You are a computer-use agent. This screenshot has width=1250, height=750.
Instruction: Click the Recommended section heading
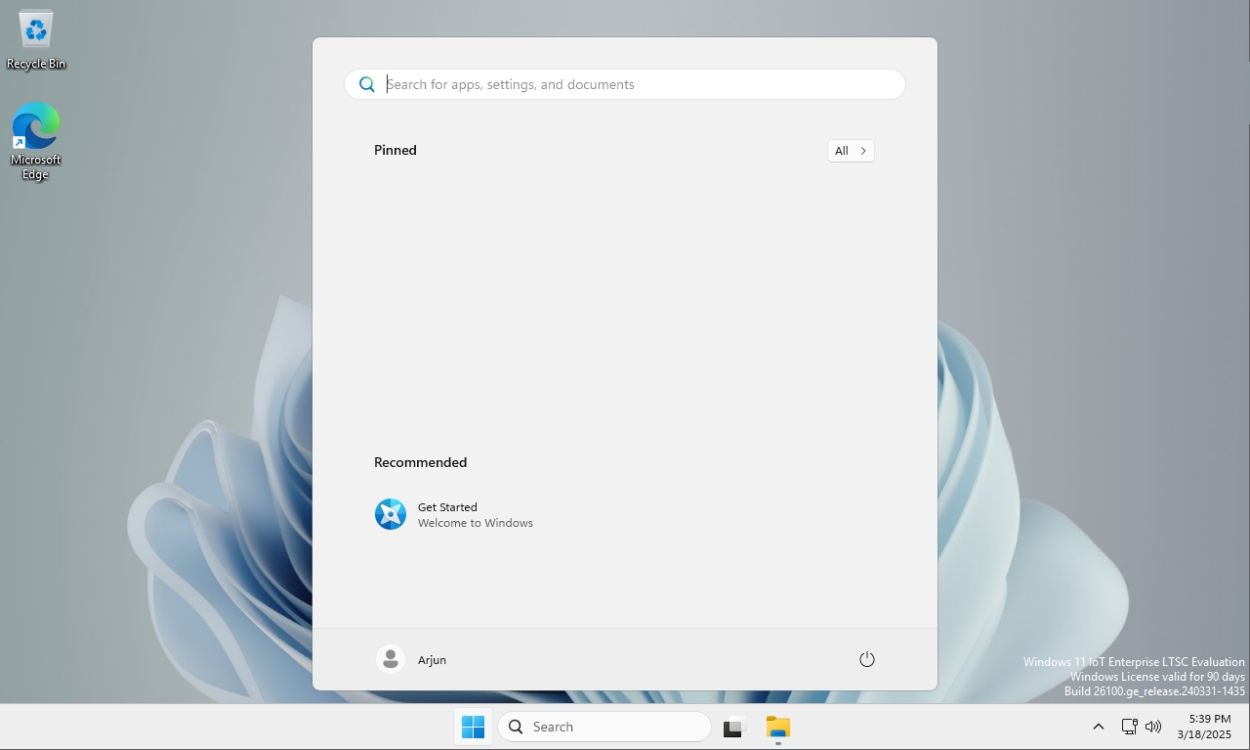click(420, 462)
